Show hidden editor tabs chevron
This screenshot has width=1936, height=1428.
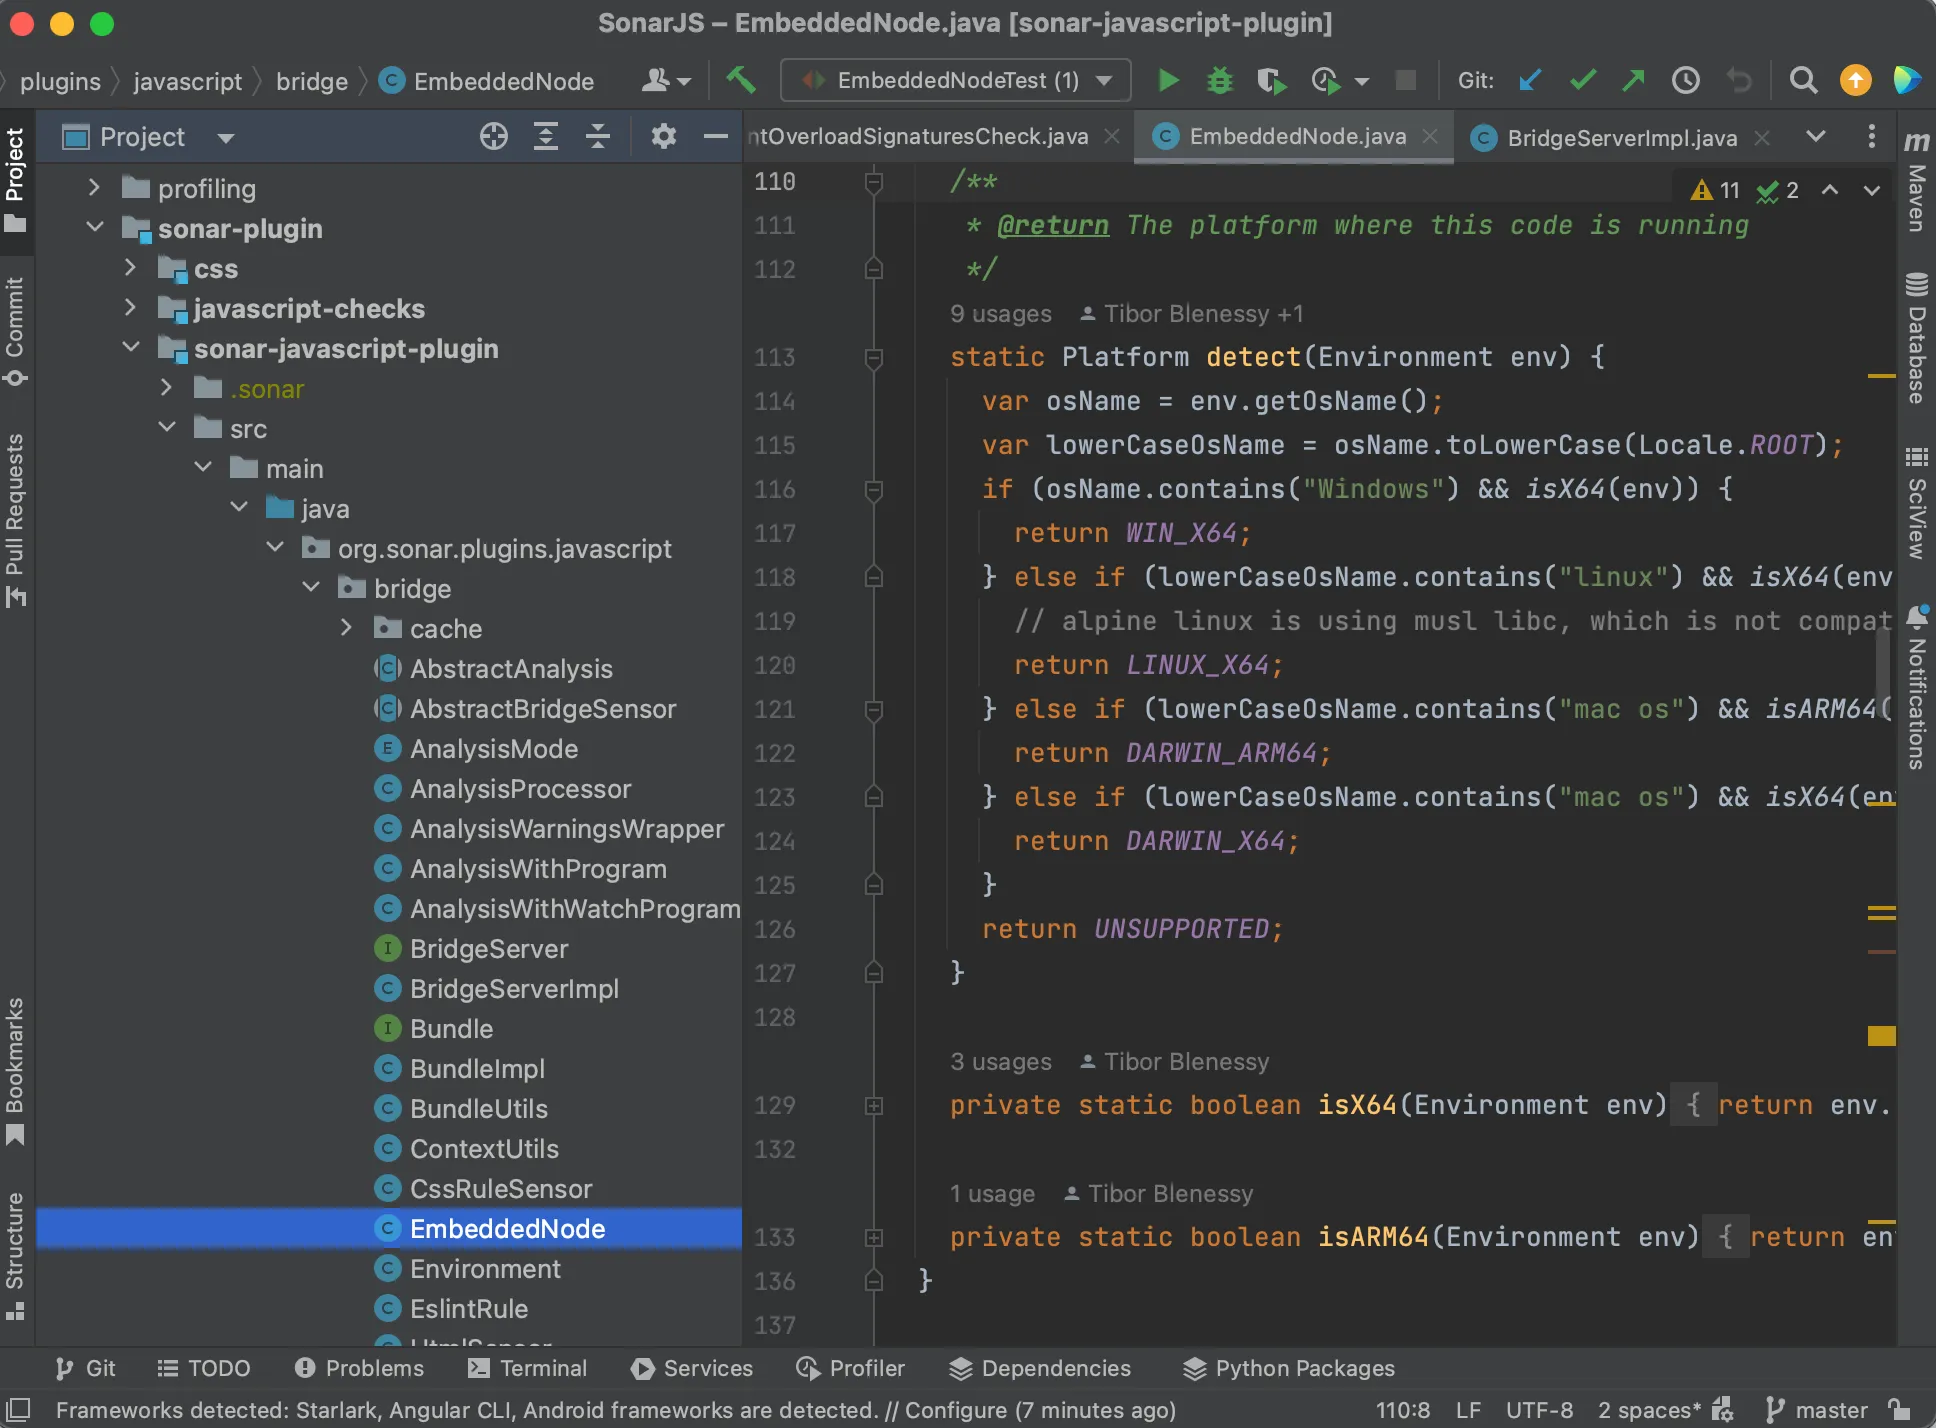pos(1816,136)
